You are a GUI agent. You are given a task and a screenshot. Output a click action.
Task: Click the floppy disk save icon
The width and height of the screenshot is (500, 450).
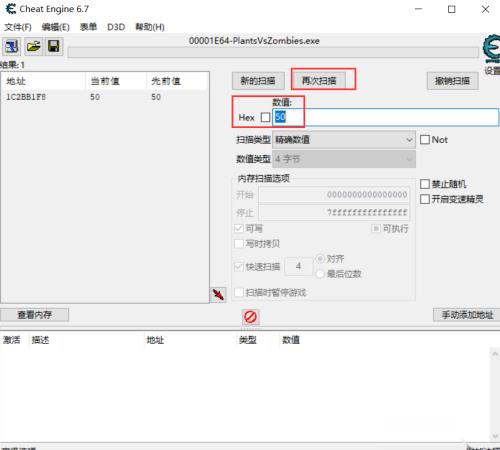pos(54,46)
